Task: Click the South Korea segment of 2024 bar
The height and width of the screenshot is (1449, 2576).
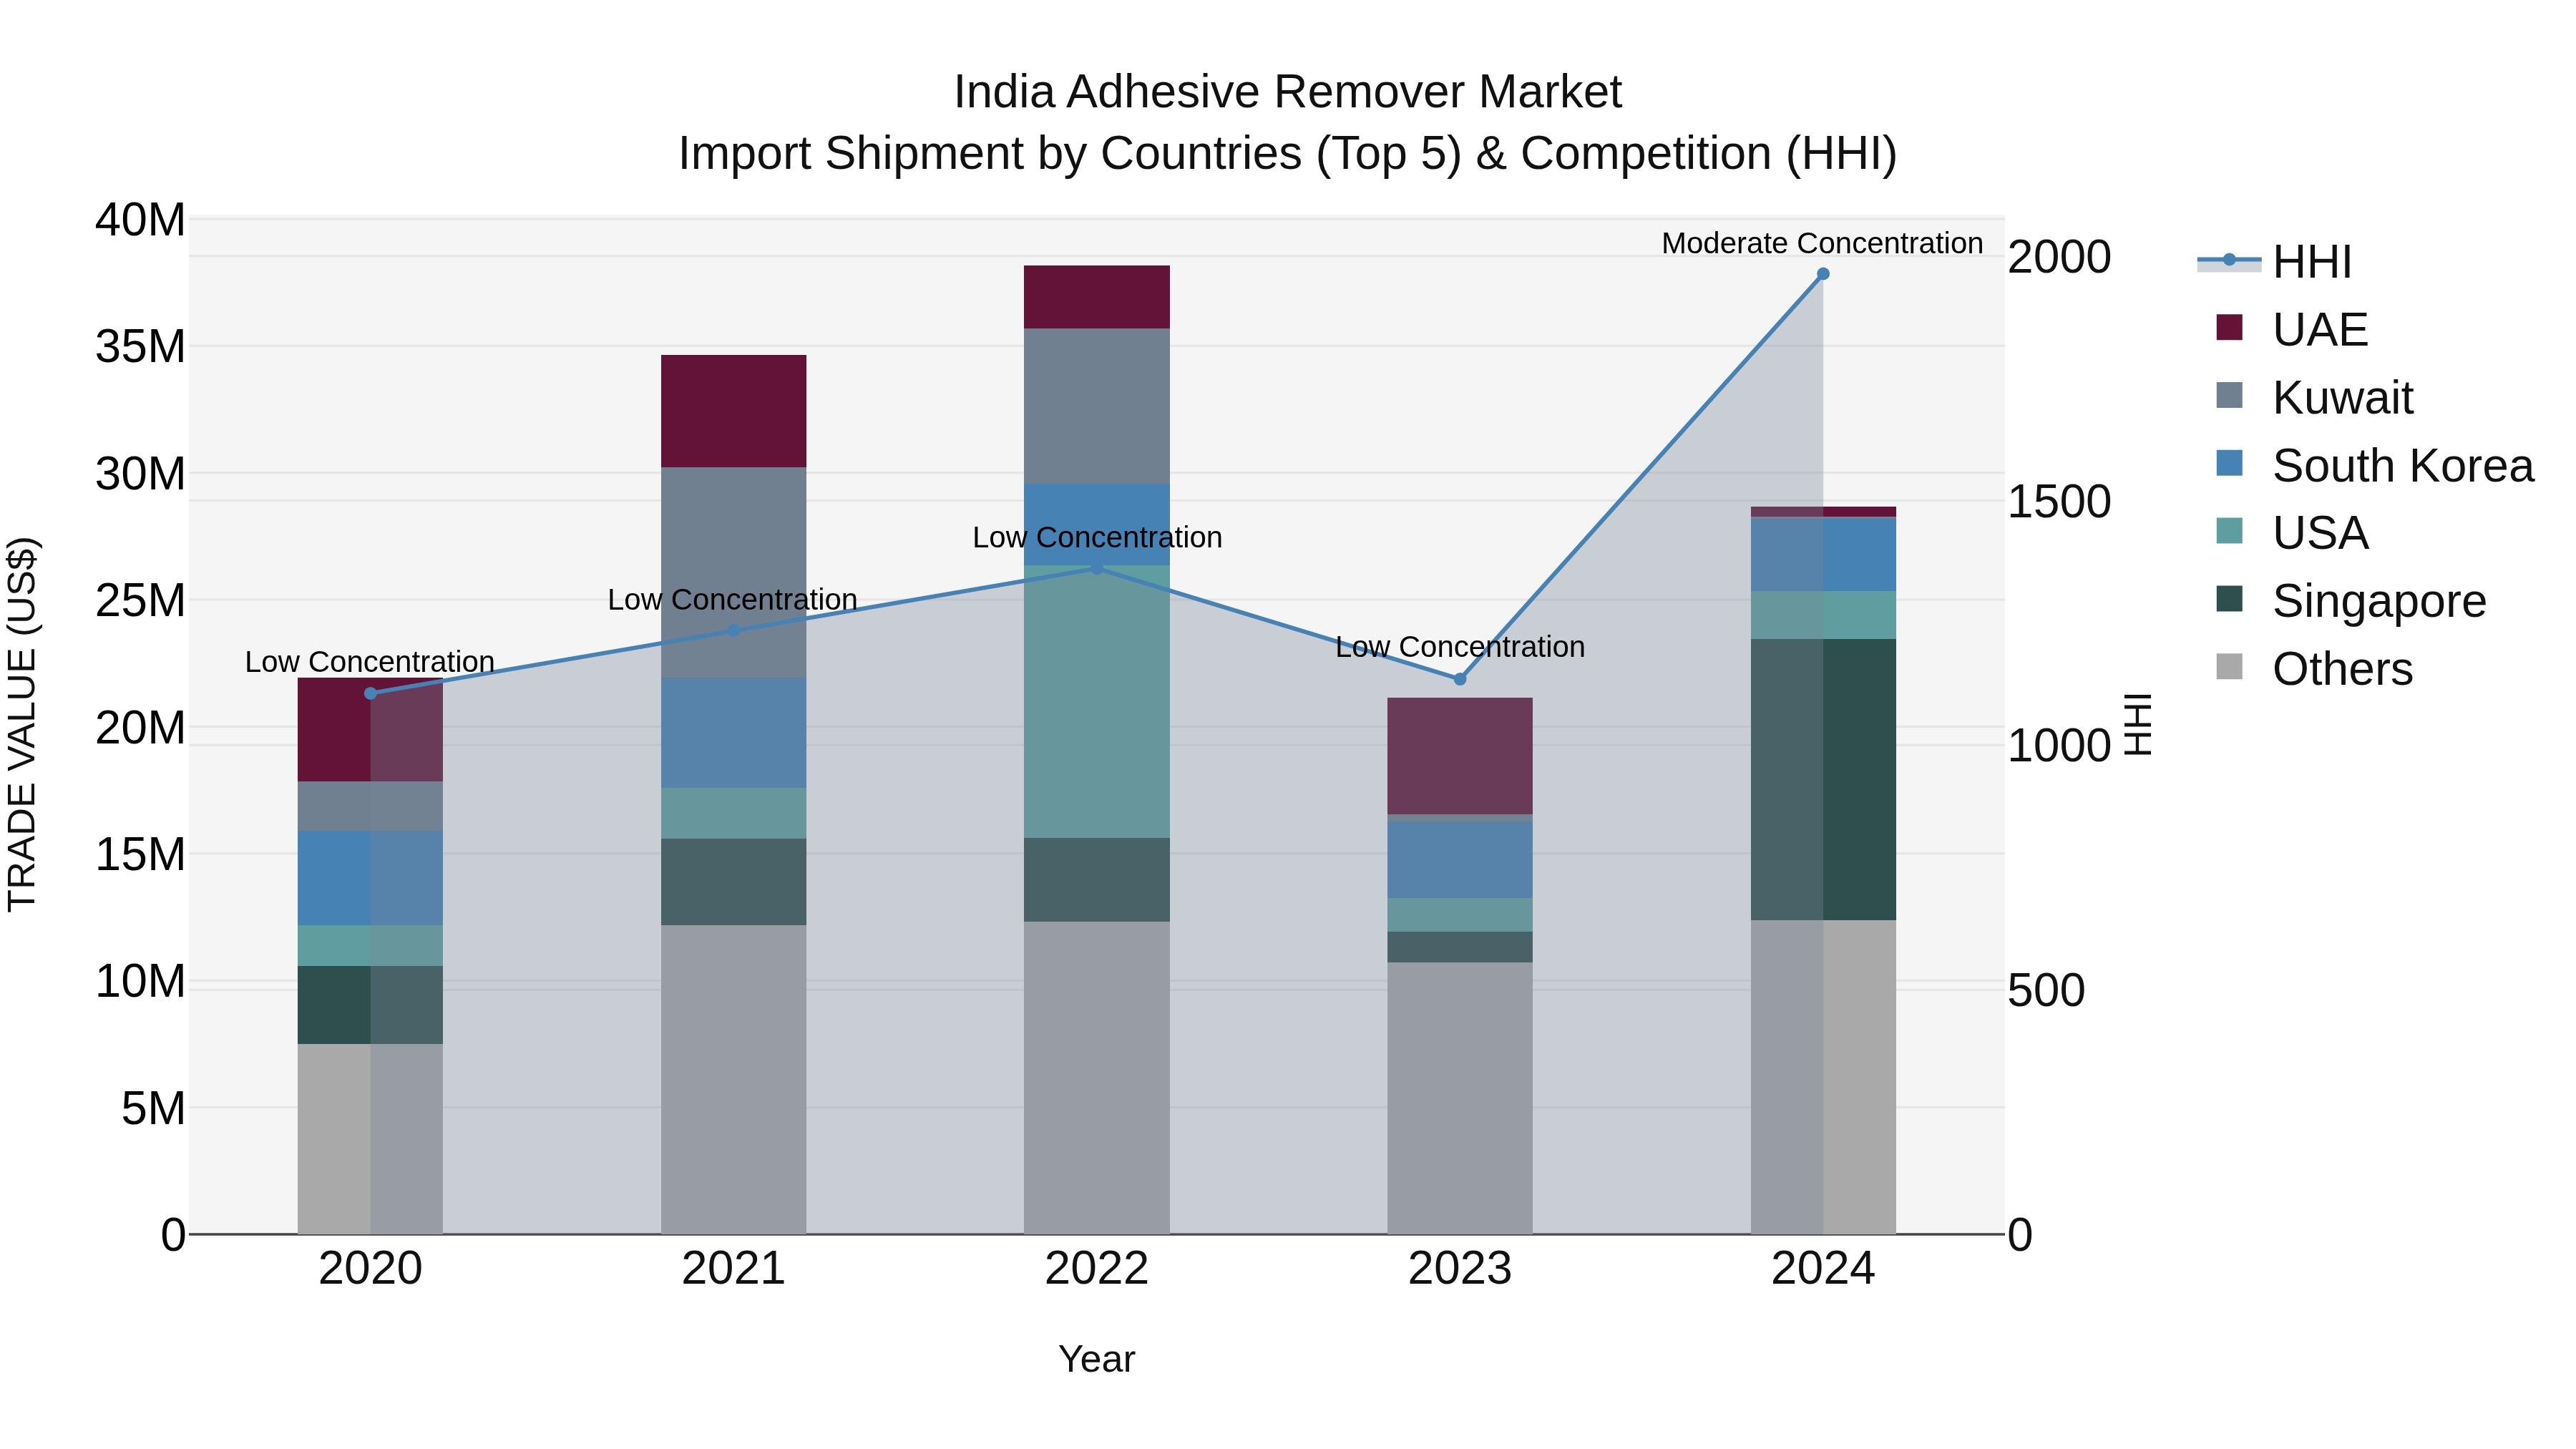Action: tap(1822, 554)
